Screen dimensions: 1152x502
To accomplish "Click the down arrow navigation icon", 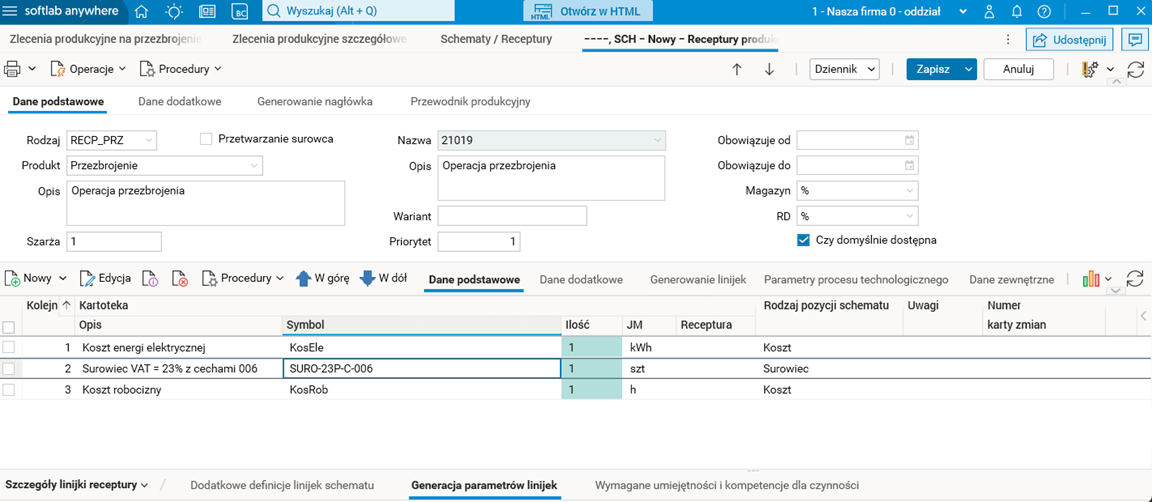I will tap(769, 69).
